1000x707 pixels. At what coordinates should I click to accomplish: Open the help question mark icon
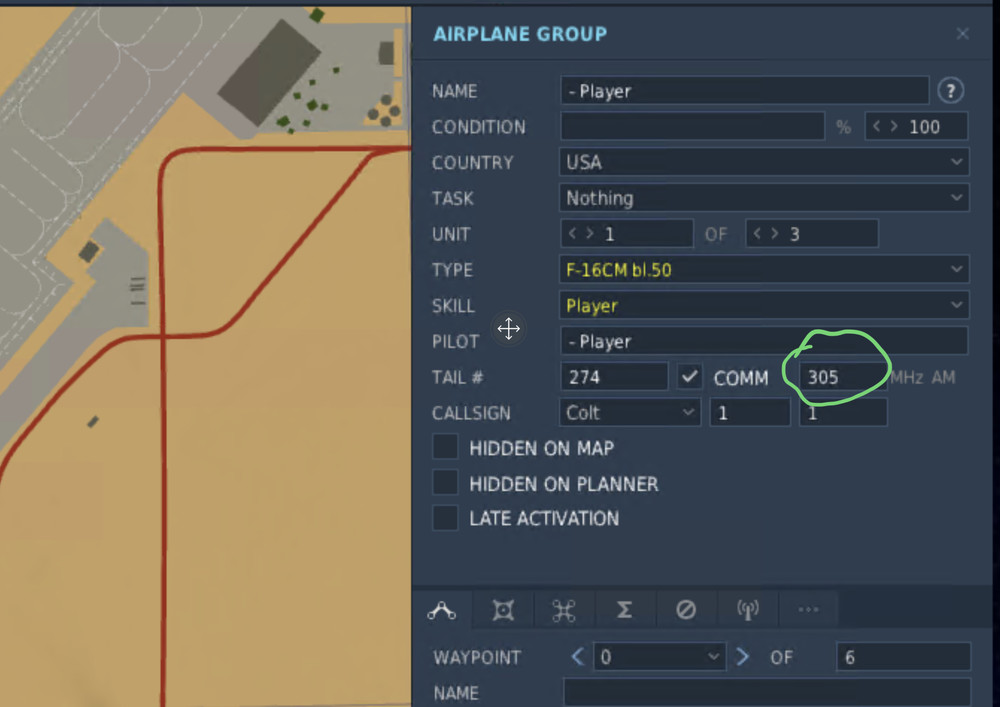point(950,91)
